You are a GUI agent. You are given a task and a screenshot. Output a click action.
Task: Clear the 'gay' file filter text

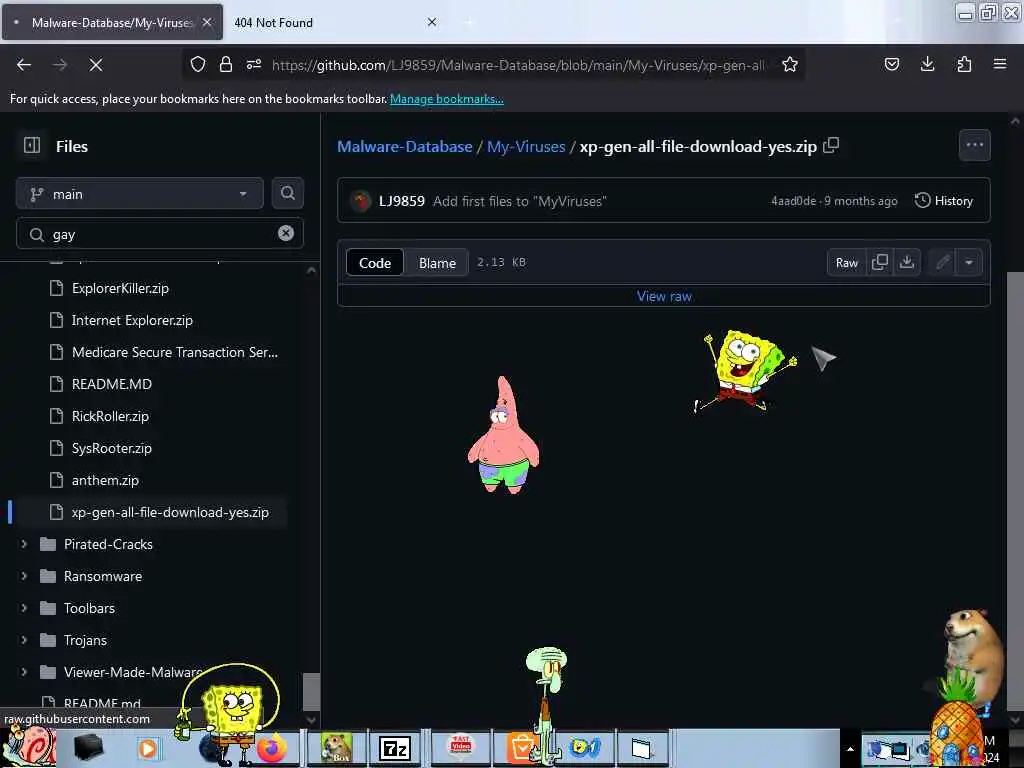pos(285,233)
